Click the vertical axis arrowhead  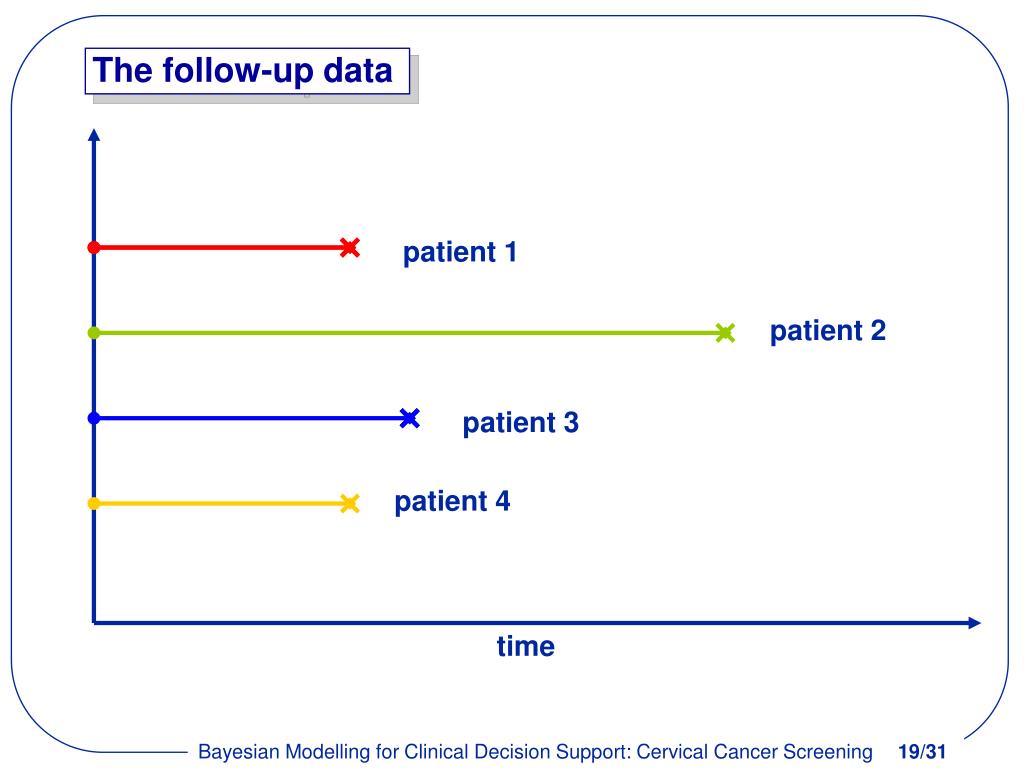pos(94,135)
